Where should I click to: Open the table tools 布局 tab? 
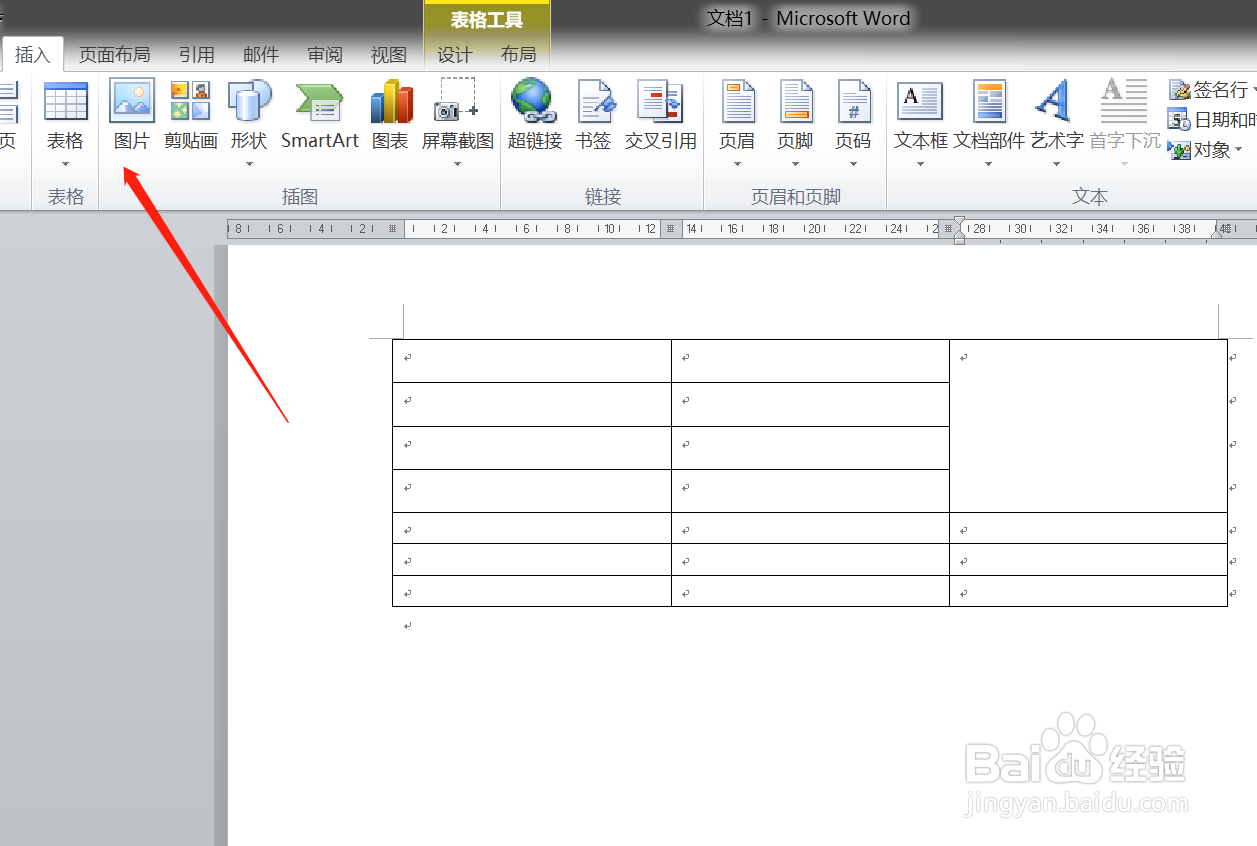tap(518, 54)
